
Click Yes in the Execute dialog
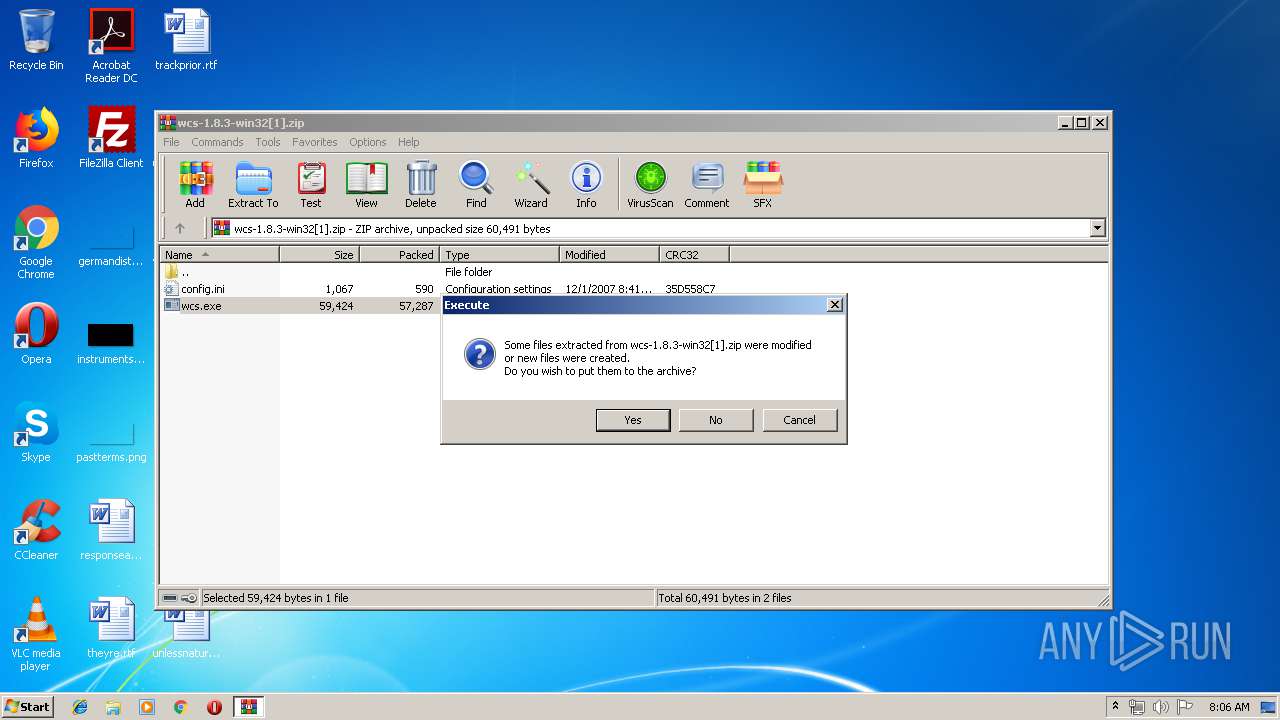633,420
